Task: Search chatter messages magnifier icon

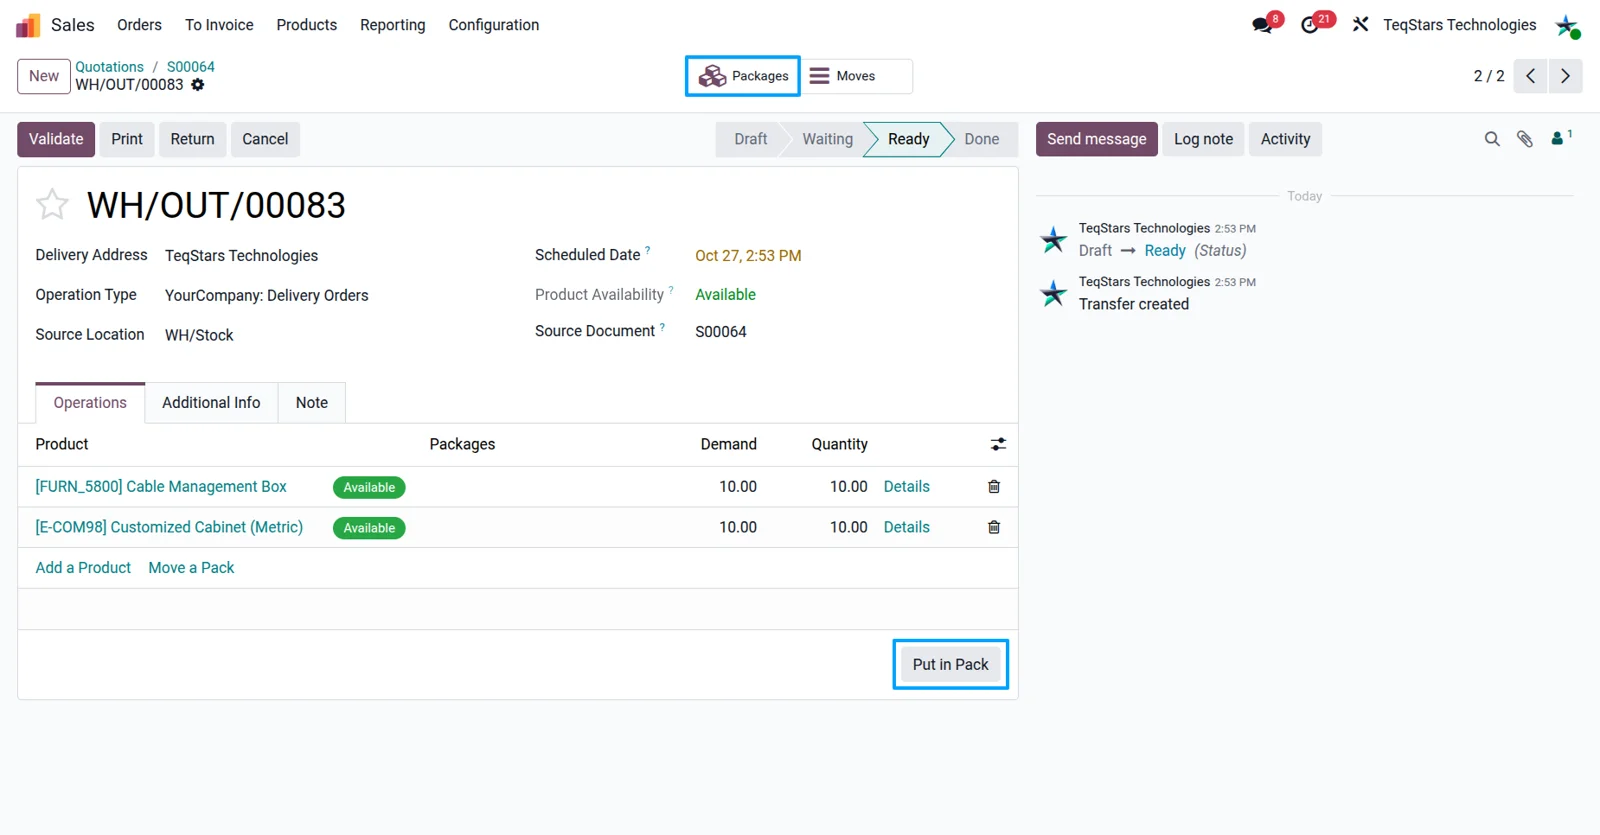Action: (1492, 139)
